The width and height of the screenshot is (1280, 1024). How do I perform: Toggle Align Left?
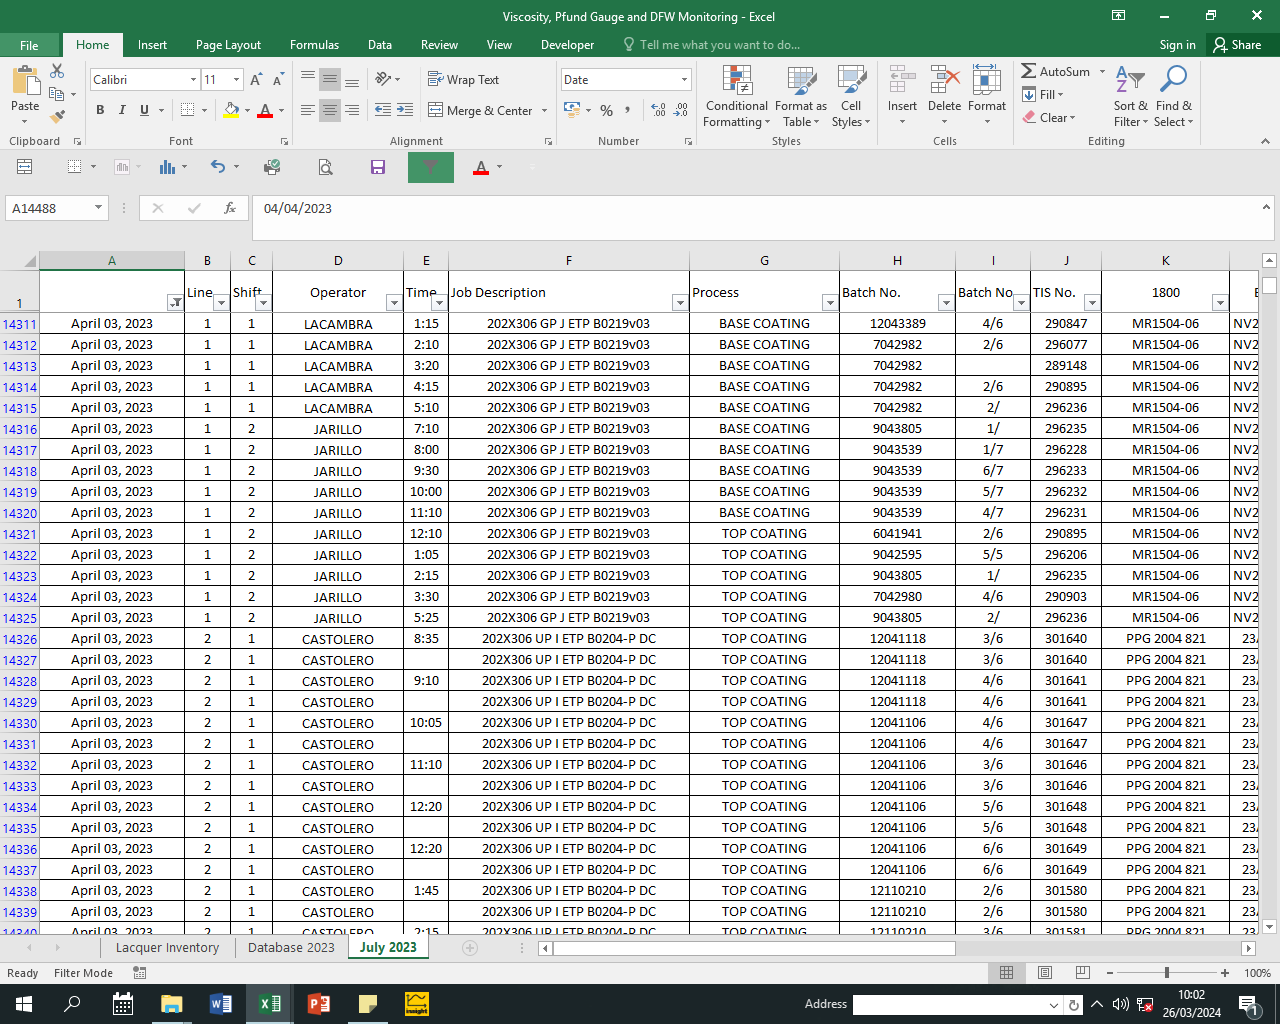tap(307, 110)
